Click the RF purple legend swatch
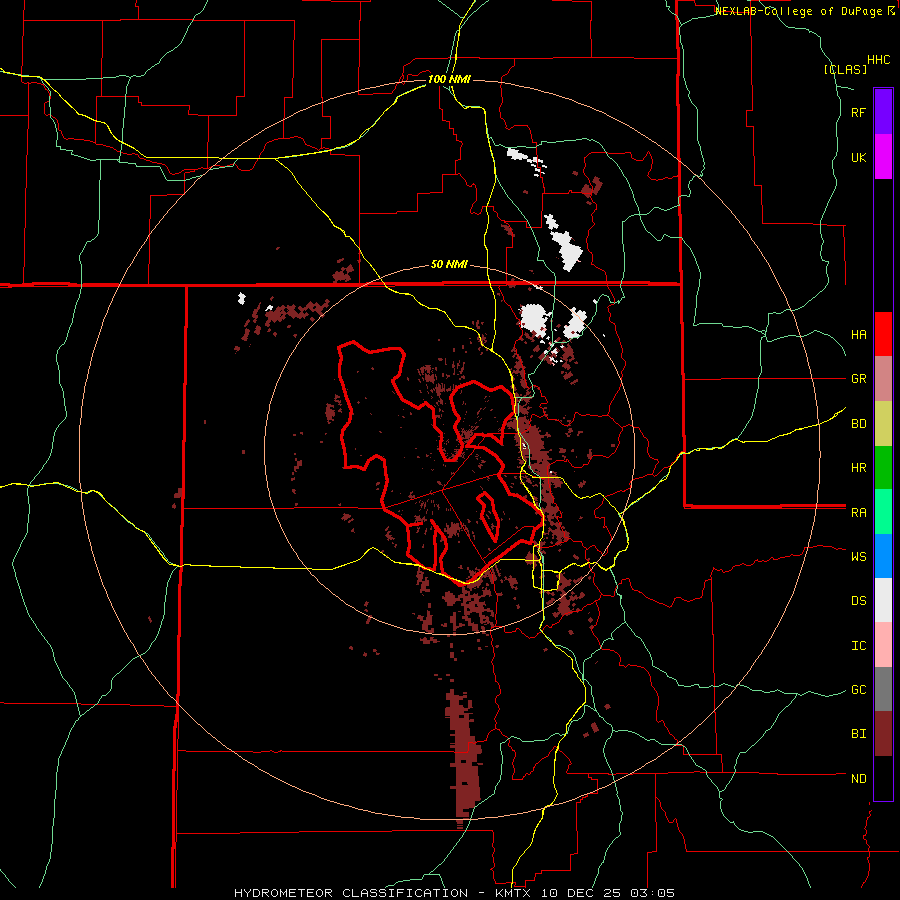This screenshot has width=900, height=900. 883,112
